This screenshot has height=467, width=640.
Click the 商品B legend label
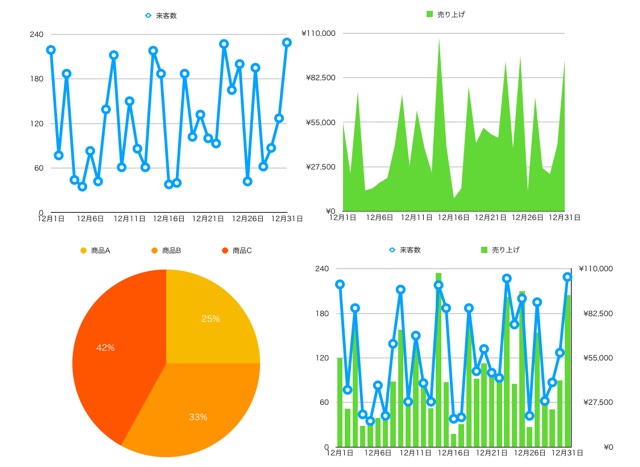click(171, 250)
